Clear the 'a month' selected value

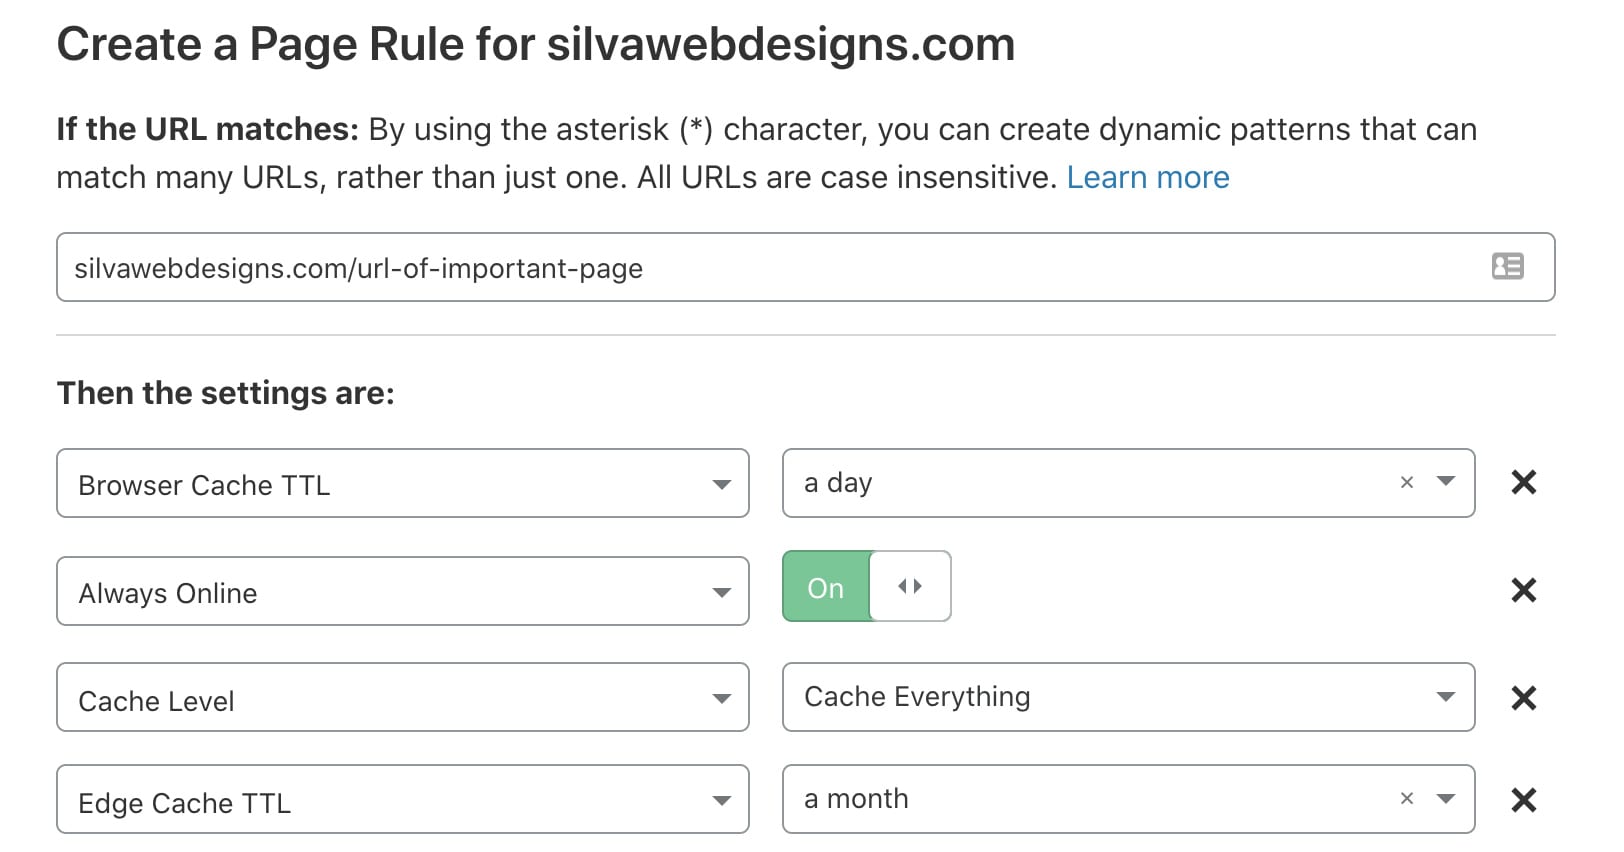1407,799
